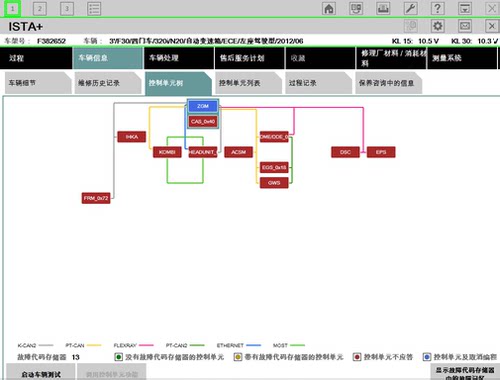The height and width of the screenshot is (380, 500).
Task: Click the vehicle VIN F382652 text
Action: (51, 41)
